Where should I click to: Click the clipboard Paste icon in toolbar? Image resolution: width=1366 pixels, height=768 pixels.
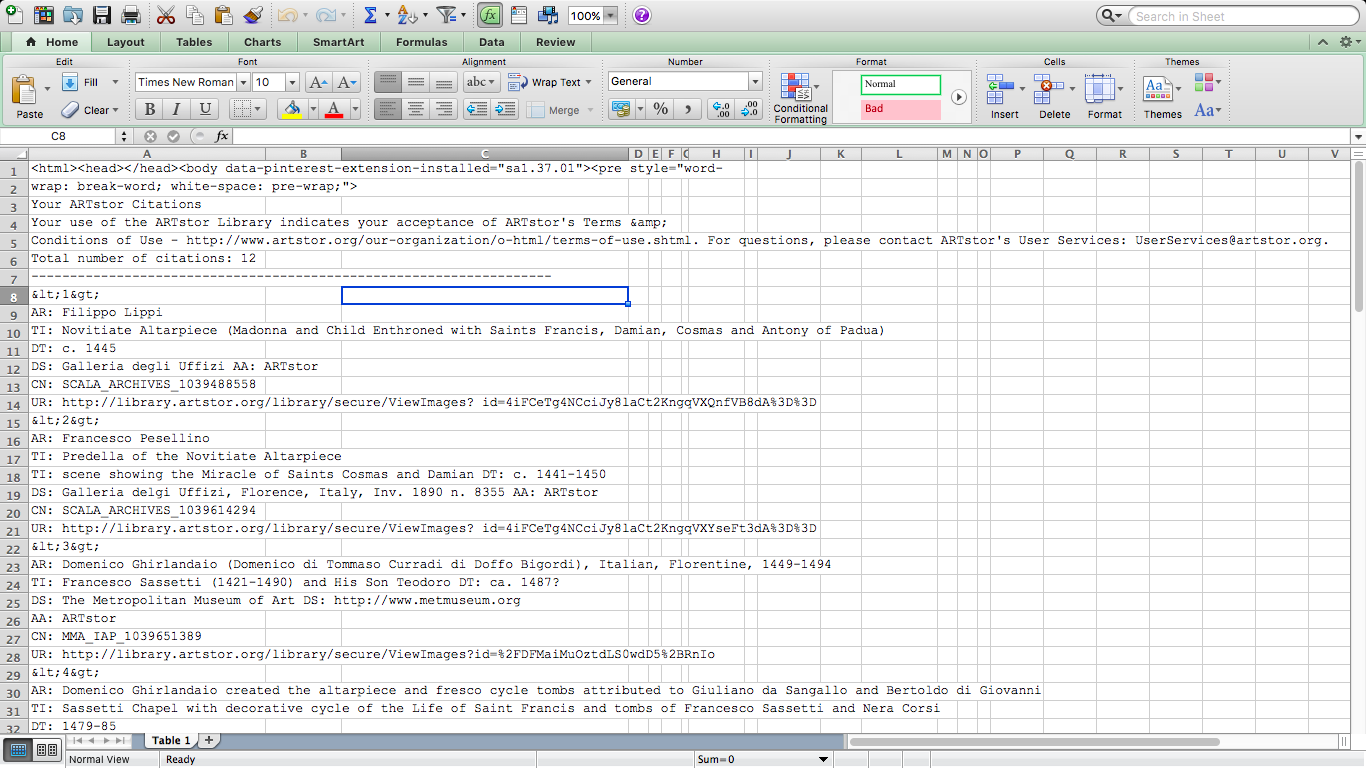coord(224,15)
